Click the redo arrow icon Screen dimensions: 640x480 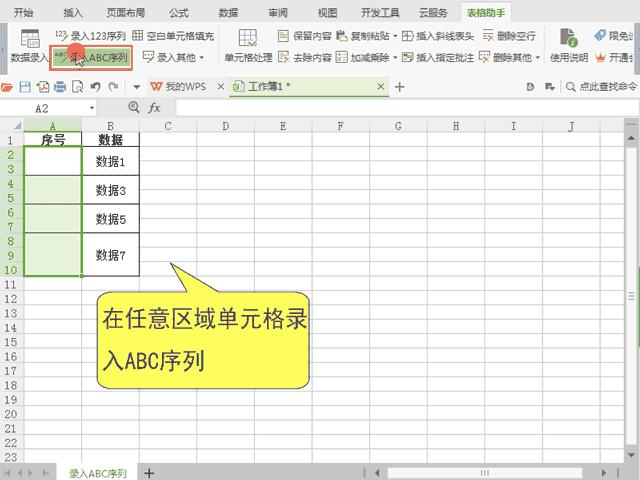(113, 87)
